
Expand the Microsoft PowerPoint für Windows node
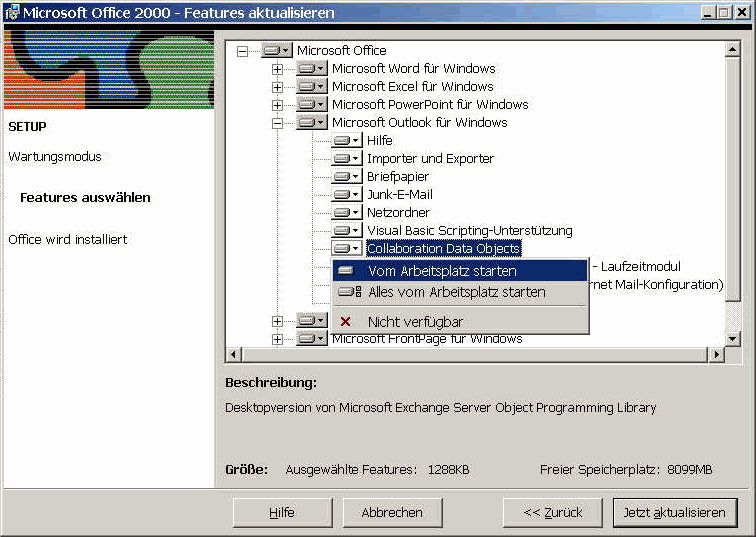pyautogui.click(x=277, y=105)
